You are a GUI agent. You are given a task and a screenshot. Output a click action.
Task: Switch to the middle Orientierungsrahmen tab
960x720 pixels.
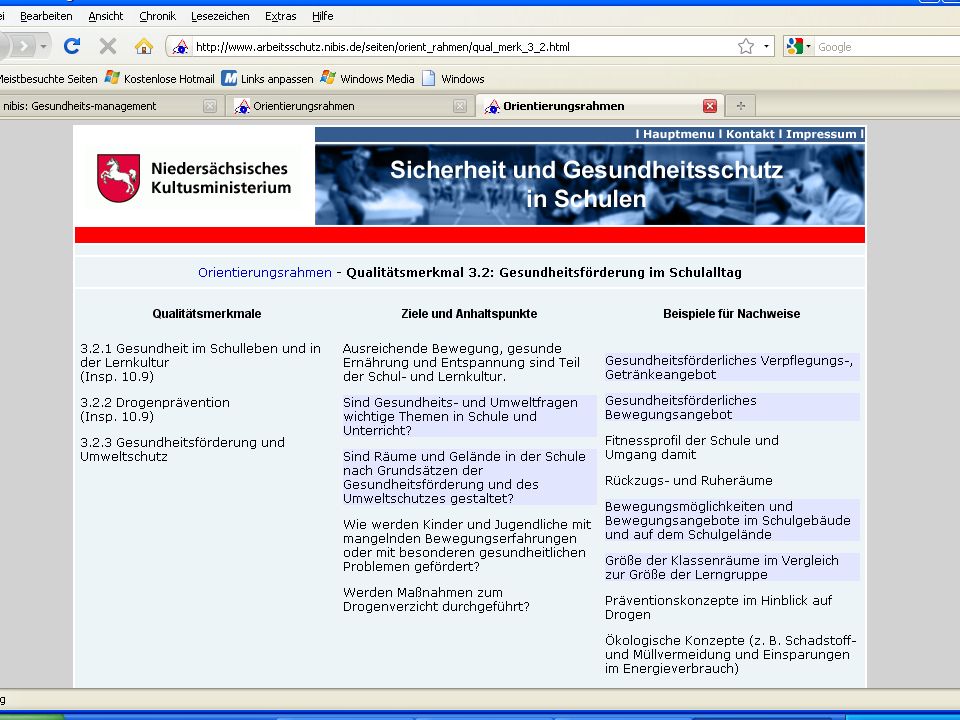pos(349,106)
